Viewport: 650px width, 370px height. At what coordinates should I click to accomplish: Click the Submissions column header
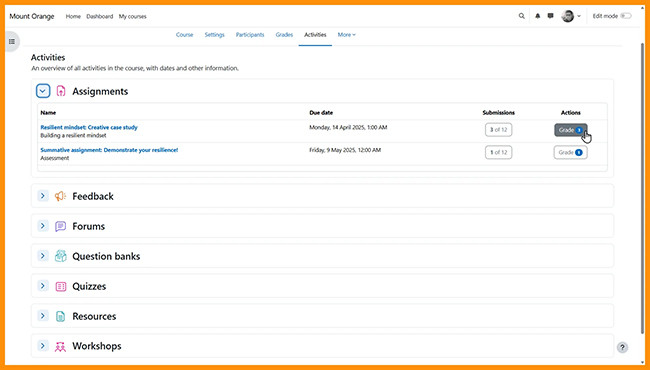(x=499, y=113)
